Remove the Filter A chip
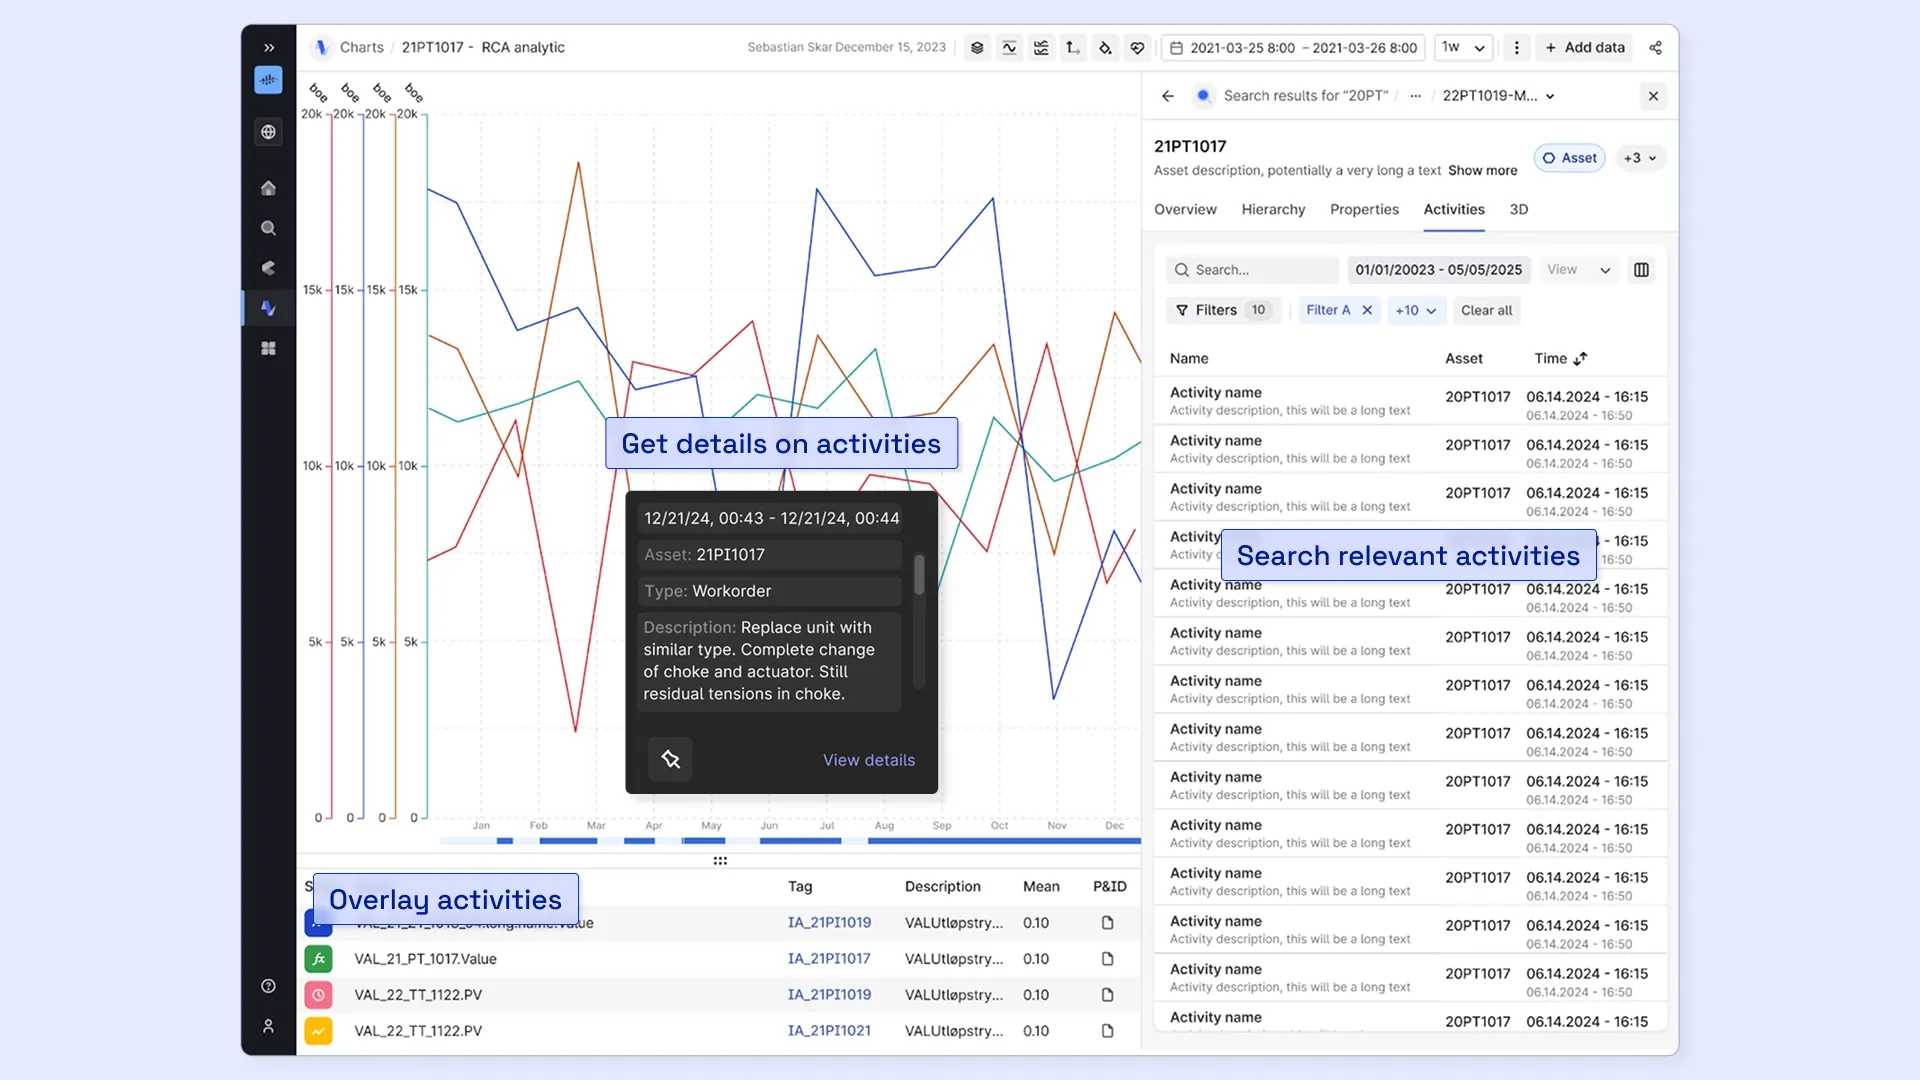Image resolution: width=1920 pixels, height=1080 pixels. pyautogui.click(x=1366, y=310)
